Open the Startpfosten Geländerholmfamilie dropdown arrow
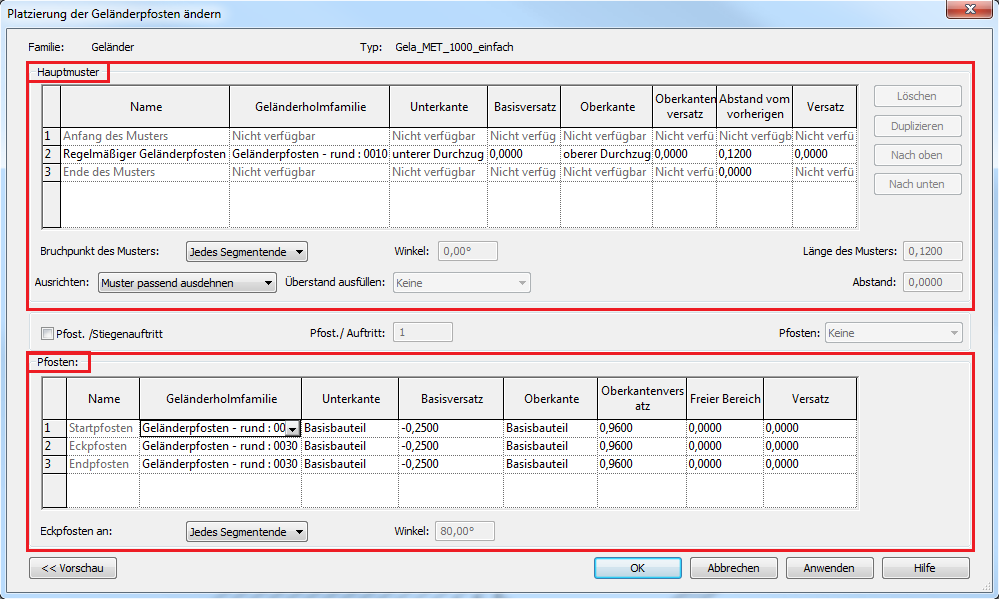999x599 pixels. pos(292,428)
